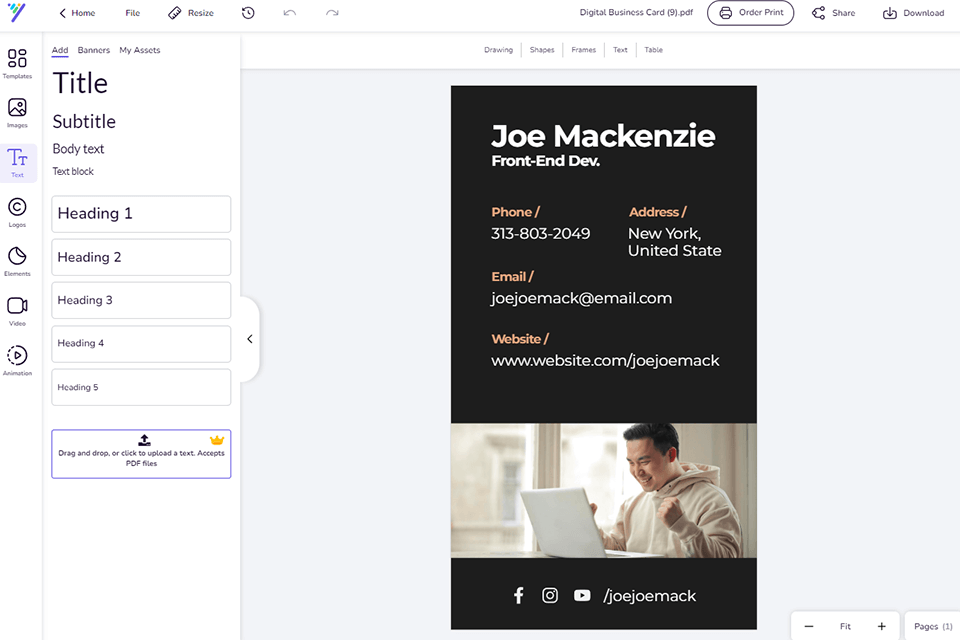
Task: Click the Share button
Action: 833,13
